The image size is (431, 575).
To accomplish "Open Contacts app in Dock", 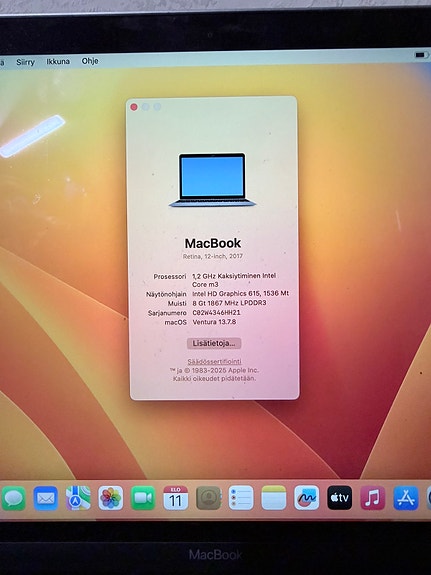I will [x=208, y=498].
